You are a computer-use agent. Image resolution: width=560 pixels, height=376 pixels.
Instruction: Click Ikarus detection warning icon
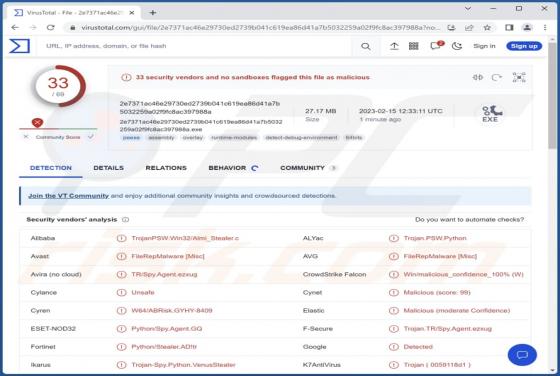pyautogui.click(x=121, y=365)
